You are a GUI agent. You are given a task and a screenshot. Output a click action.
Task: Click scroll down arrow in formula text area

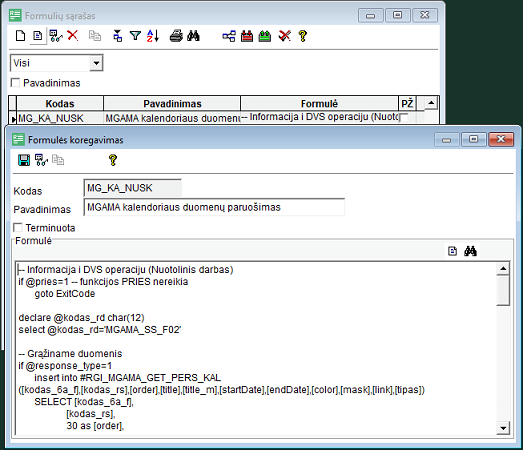click(x=503, y=428)
